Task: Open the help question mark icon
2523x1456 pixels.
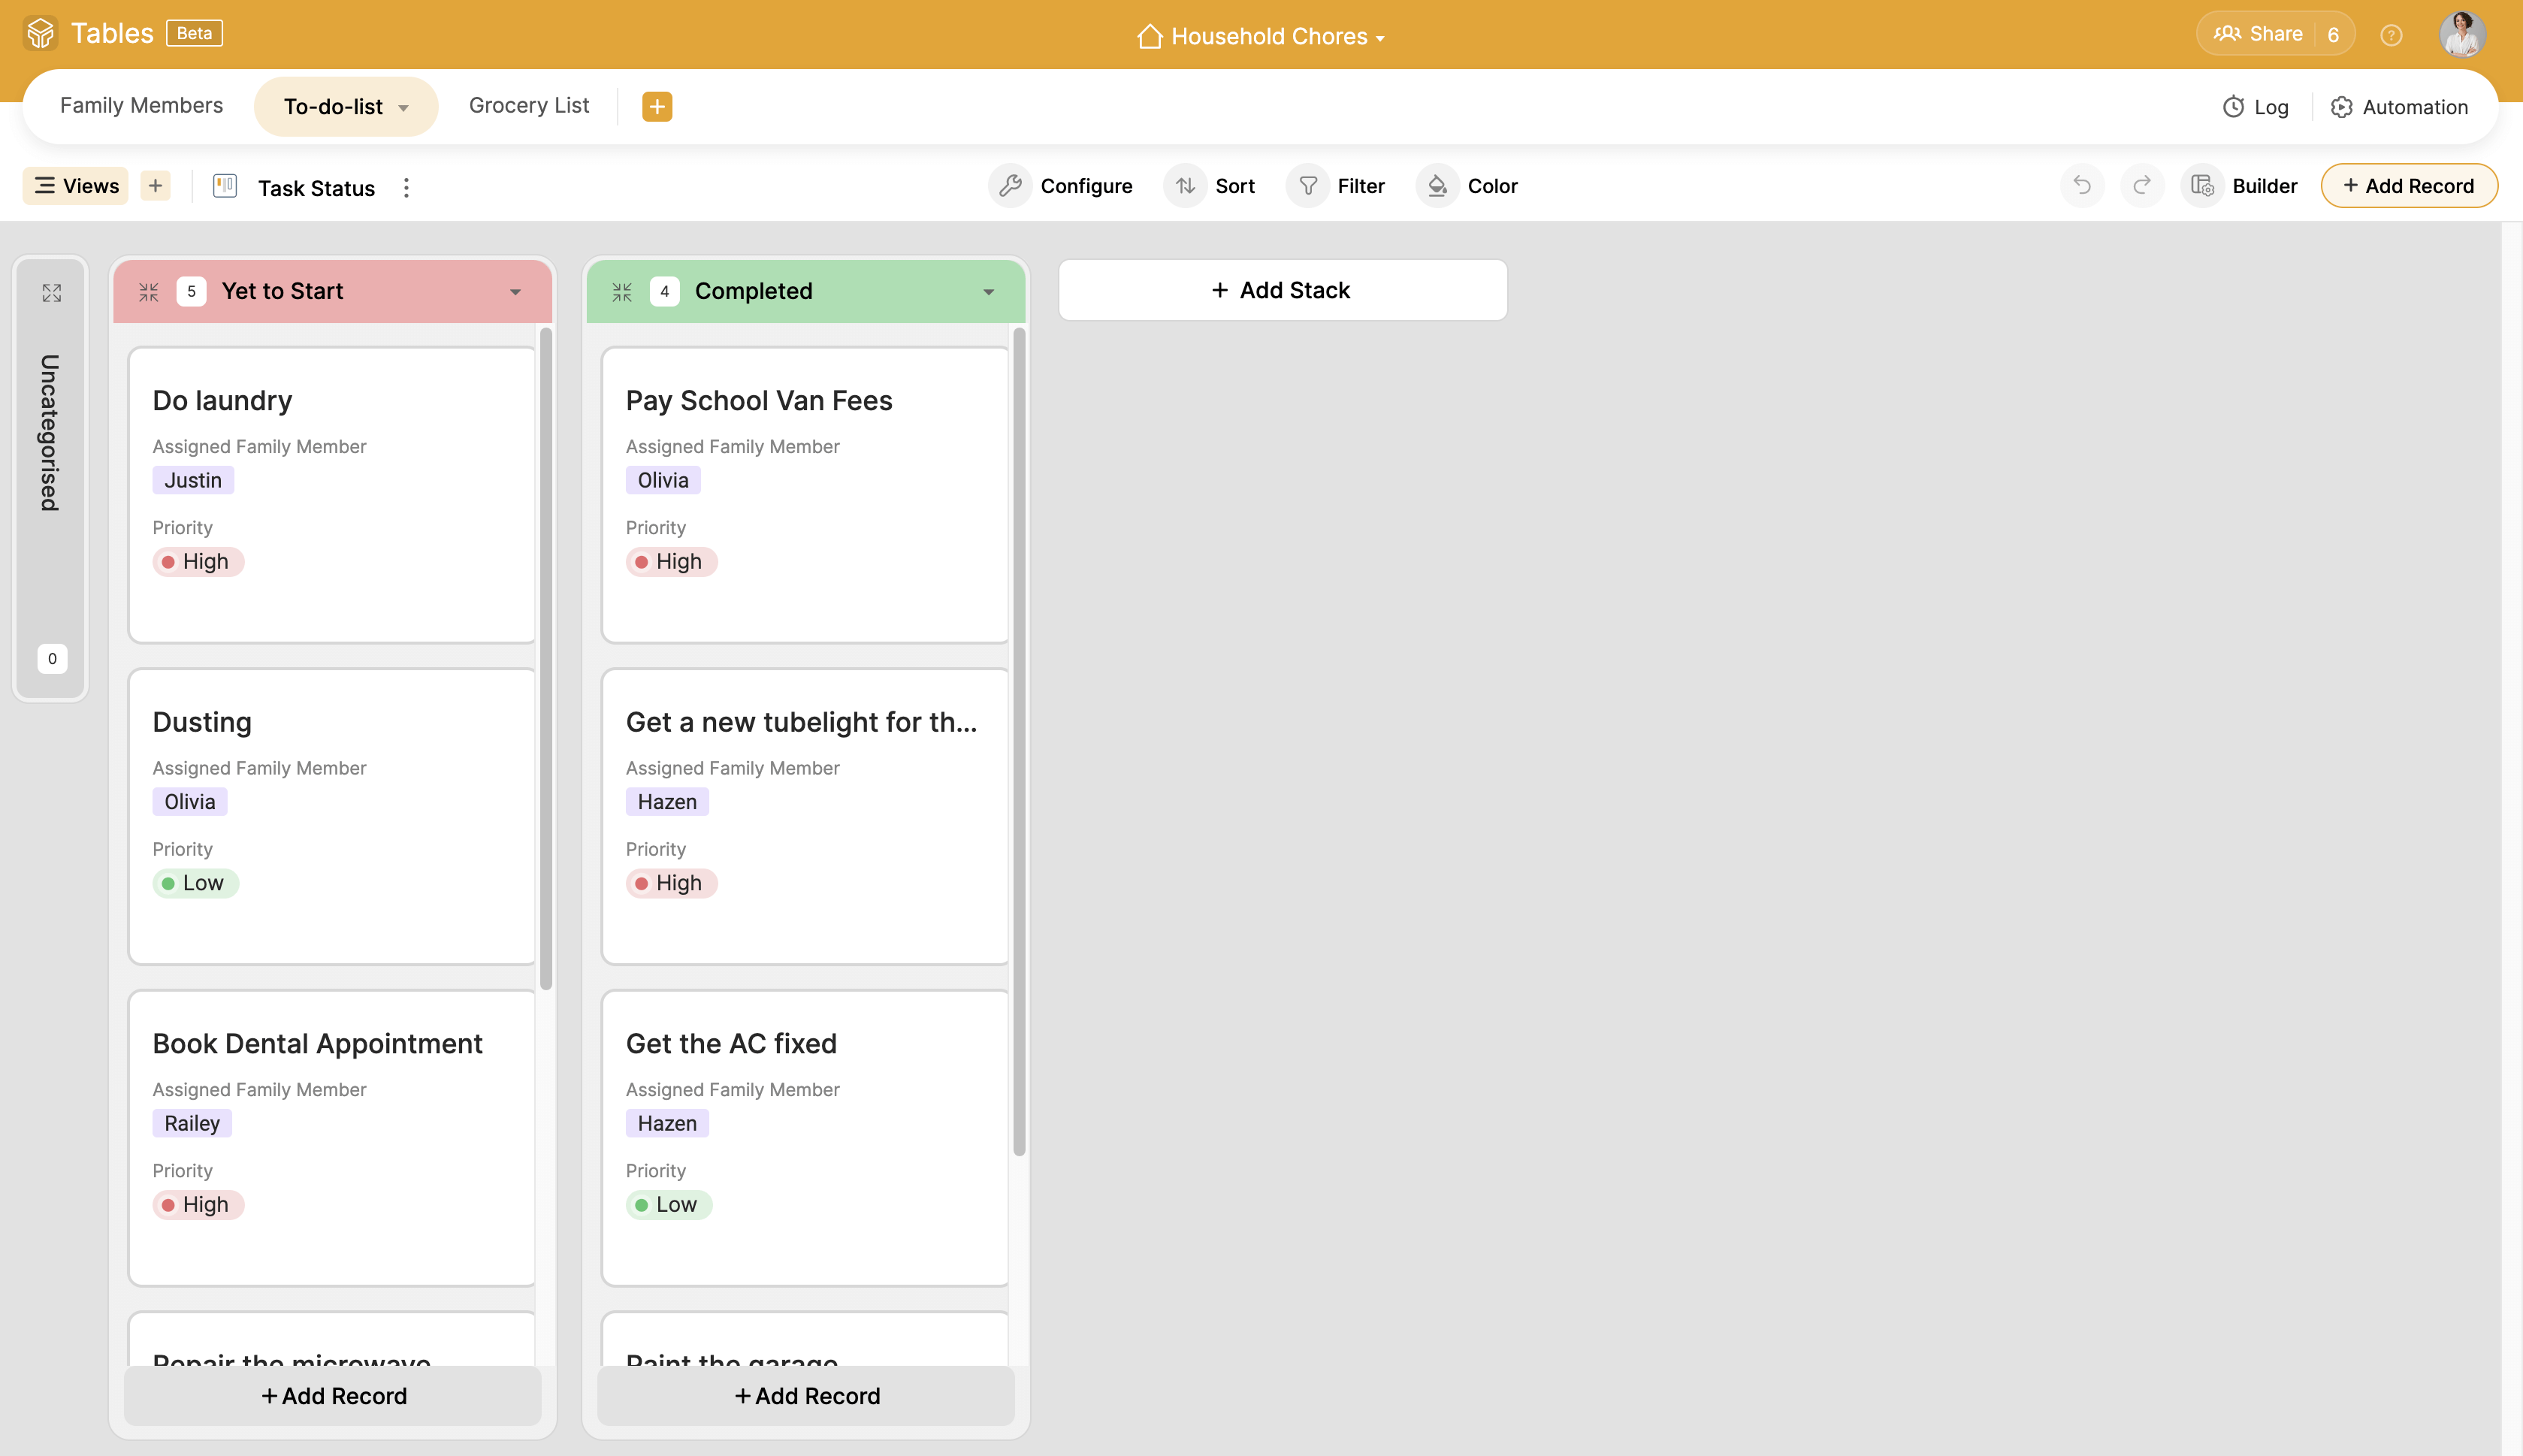Action: (2391, 35)
